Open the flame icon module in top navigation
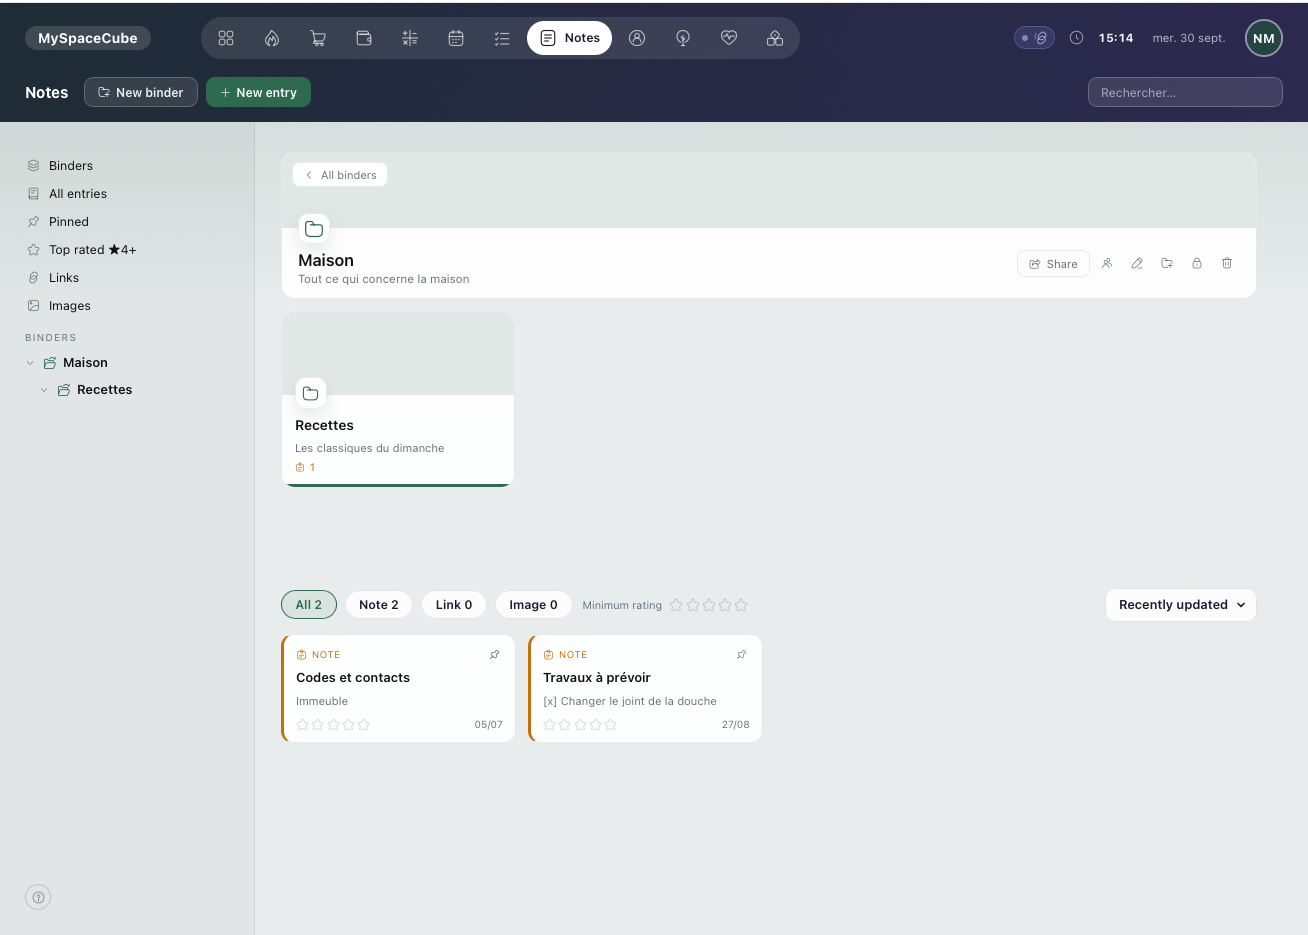The width and height of the screenshot is (1308, 935). [x=272, y=38]
